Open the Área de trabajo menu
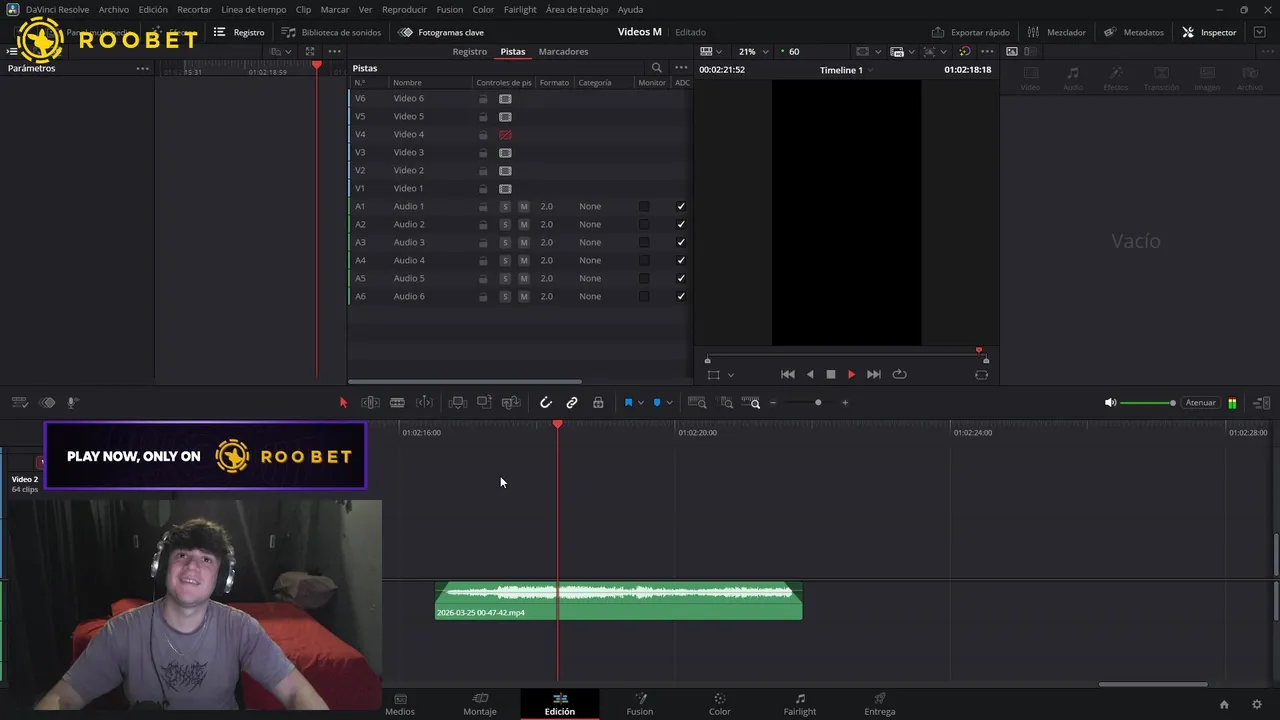 tap(577, 9)
